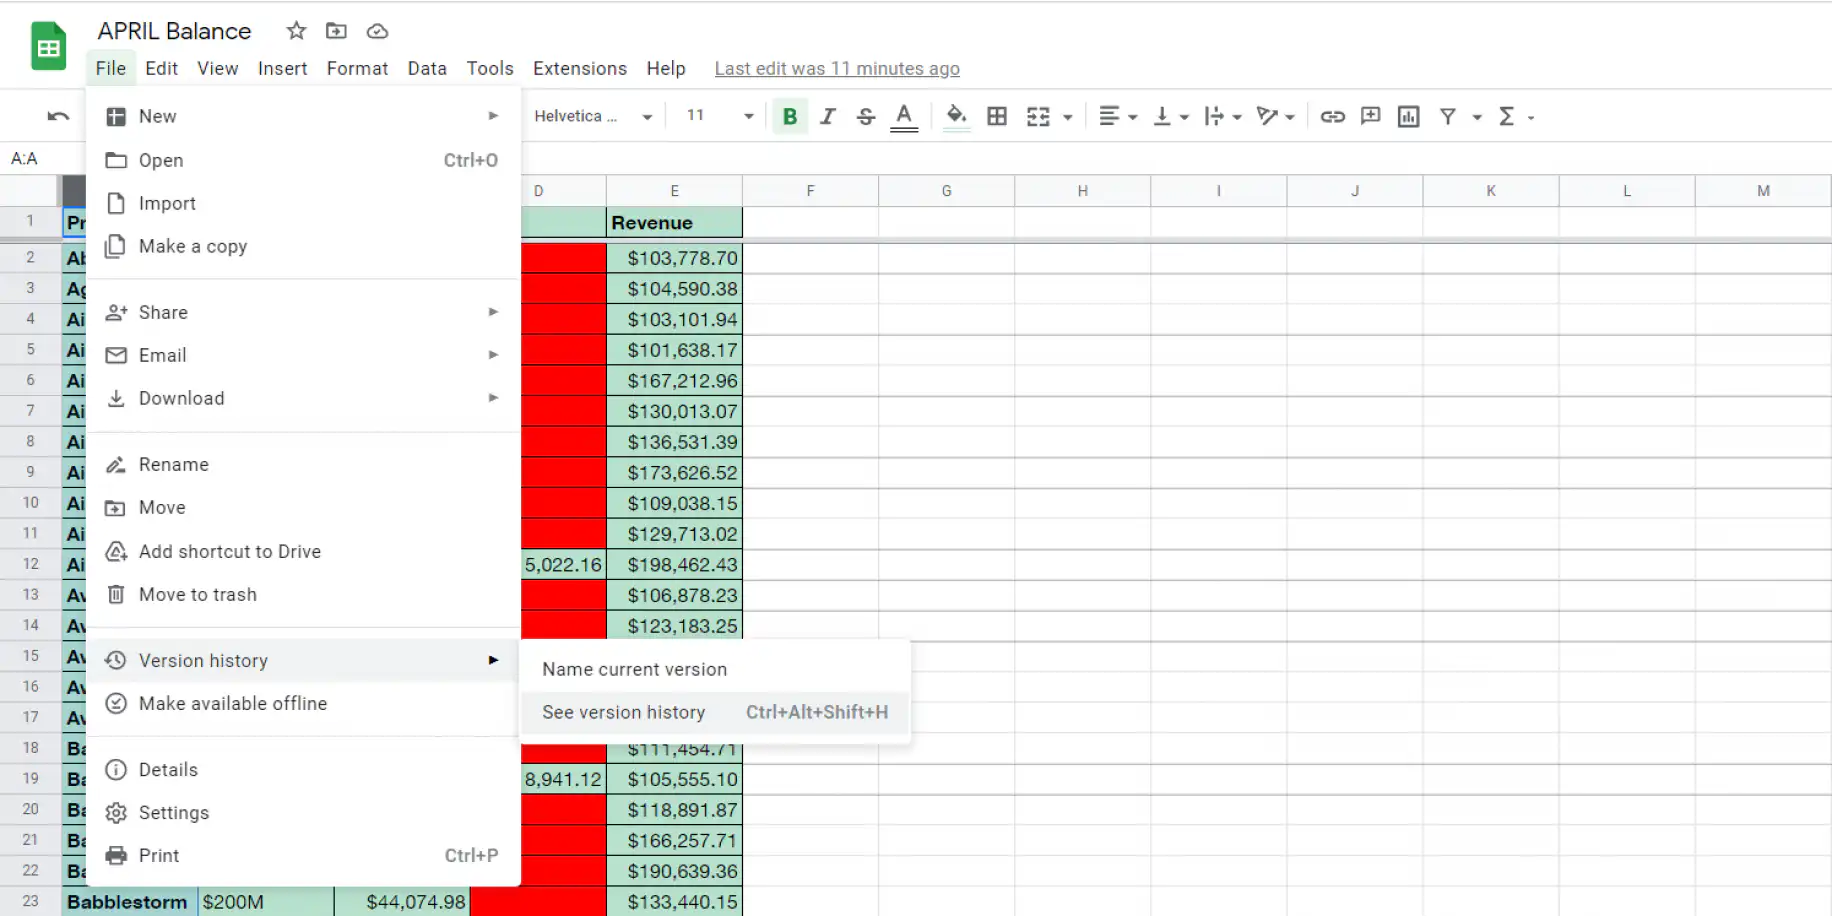This screenshot has width=1832, height=916.
Task: Select Name current version
Action: coord(715,669)
